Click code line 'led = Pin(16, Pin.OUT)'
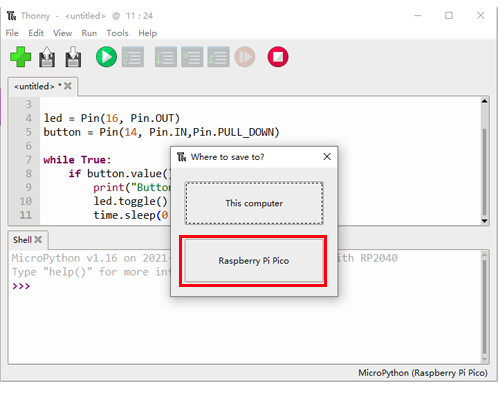The image size is (500, 400). coord(112,118)
